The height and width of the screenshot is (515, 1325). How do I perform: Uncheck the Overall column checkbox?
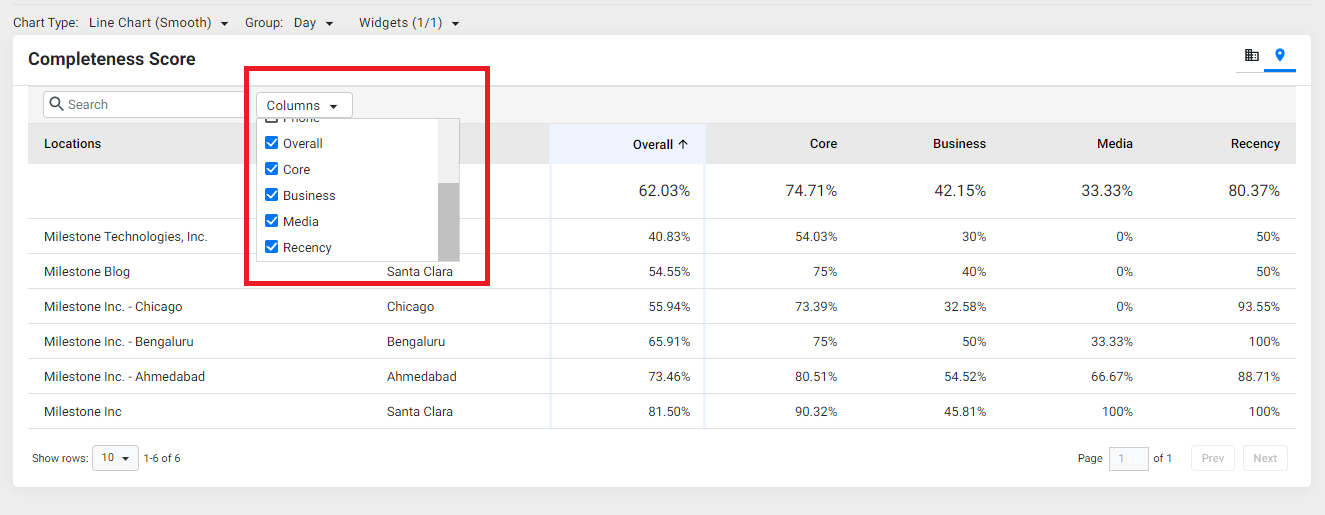tap(271, 143)
